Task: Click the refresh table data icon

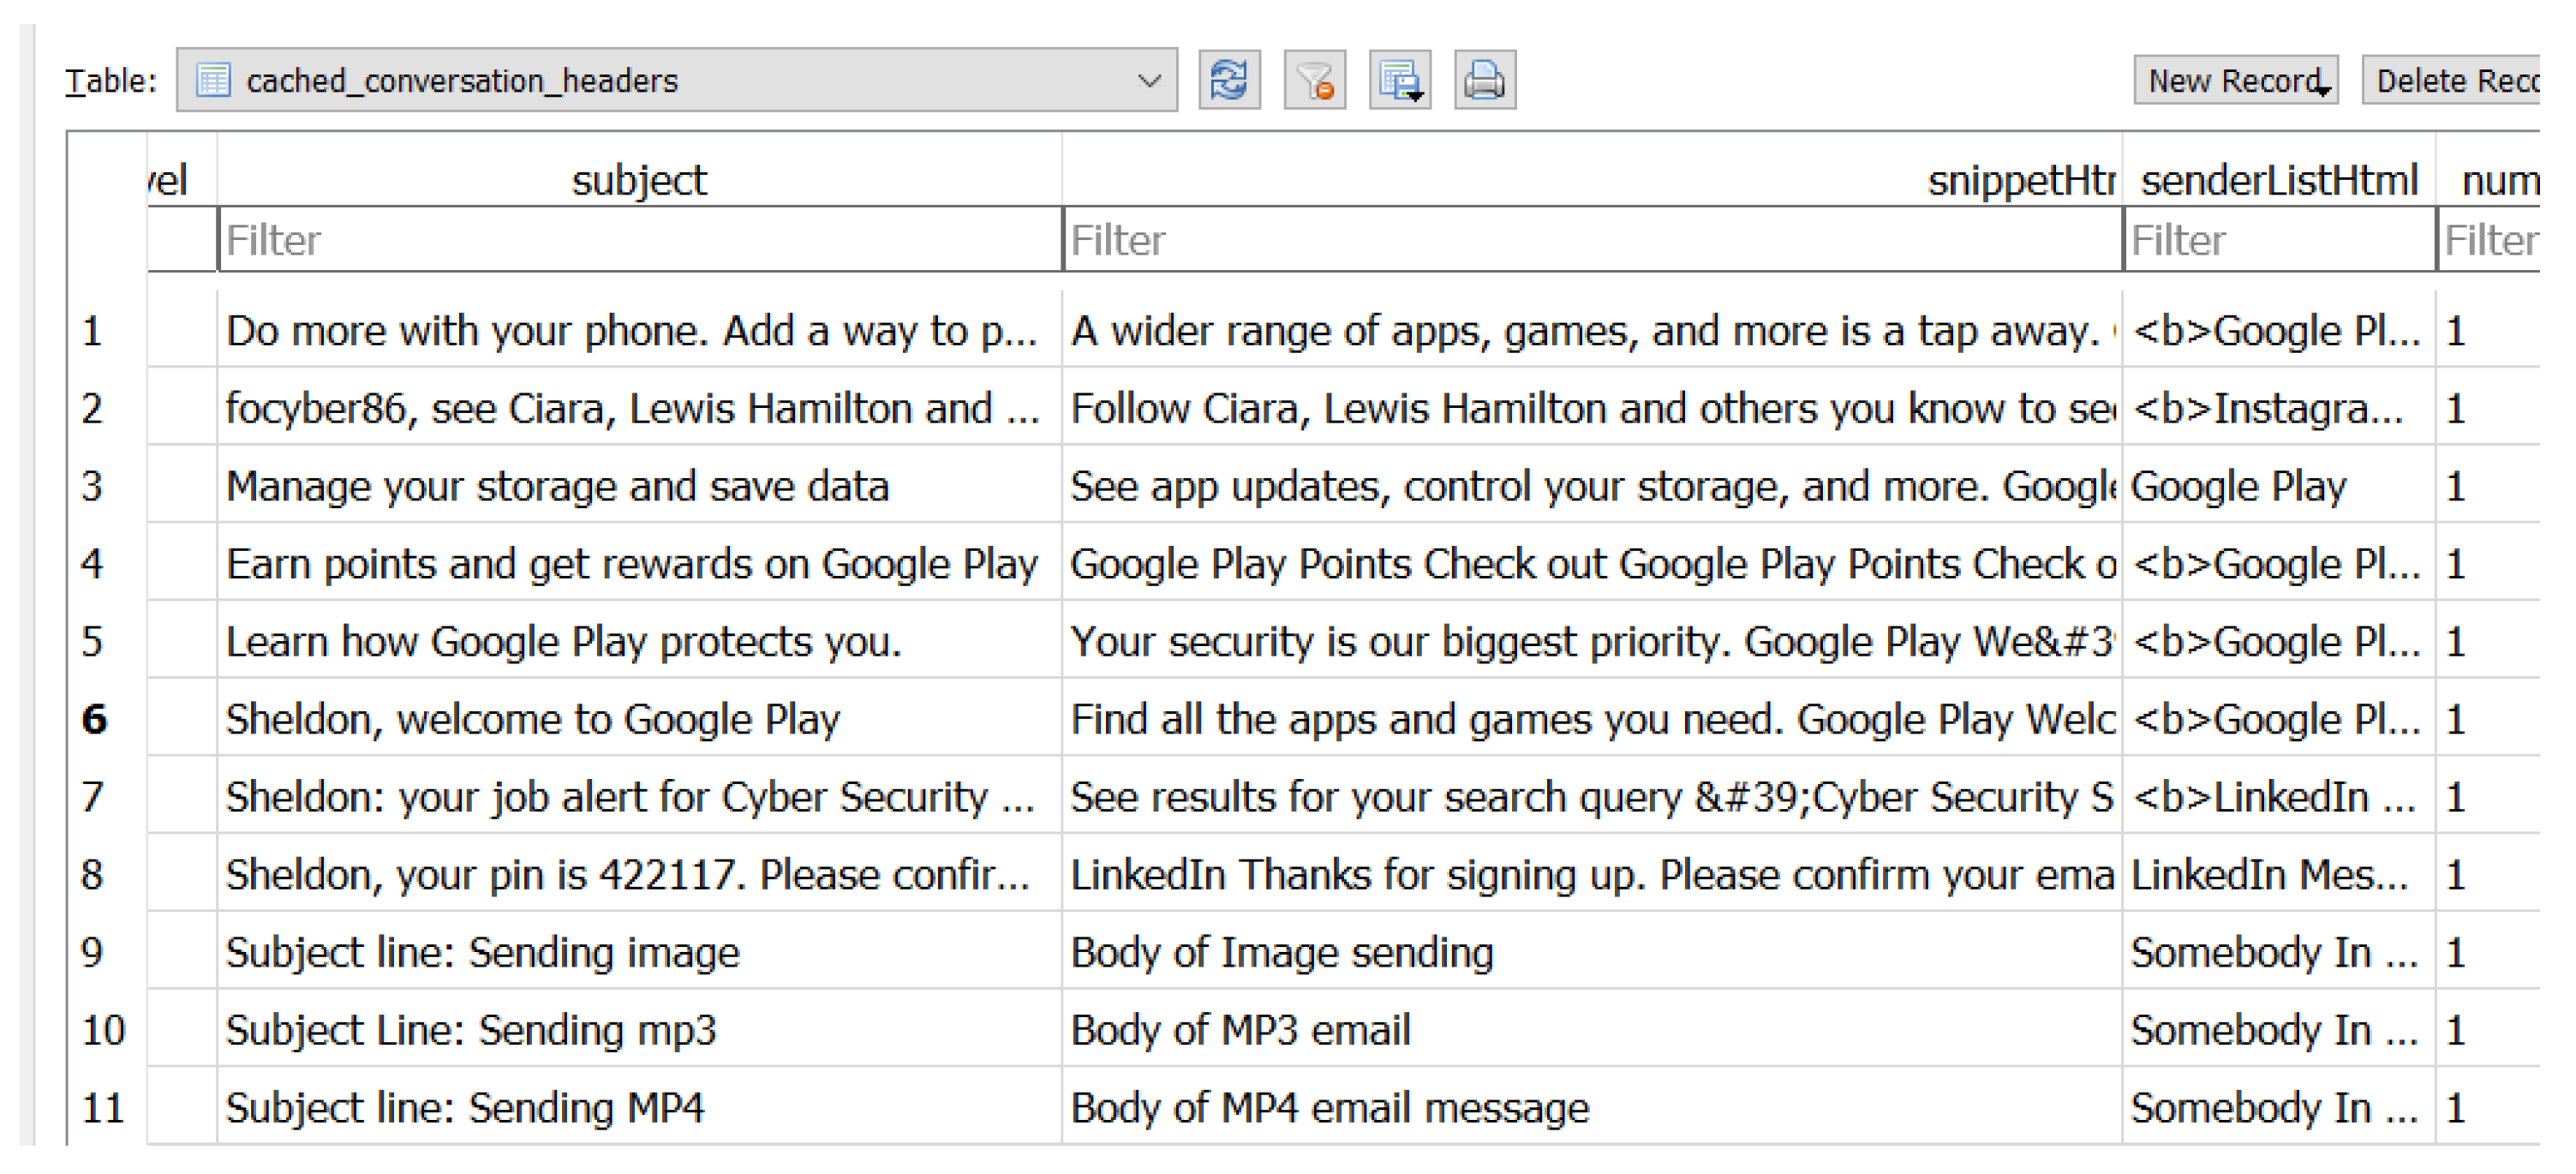Action: [1228, 80]
